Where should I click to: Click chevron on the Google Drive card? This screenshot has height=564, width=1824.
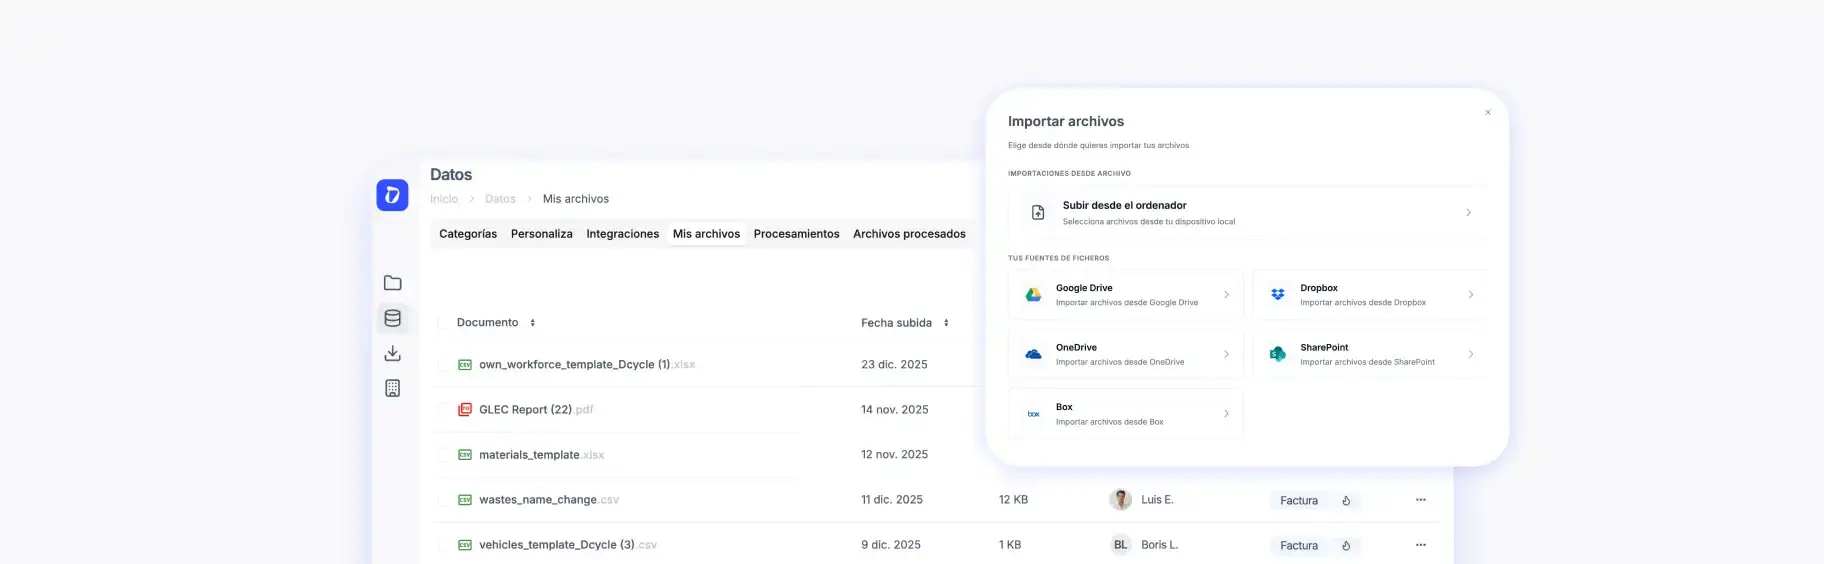pos(1226,295)
